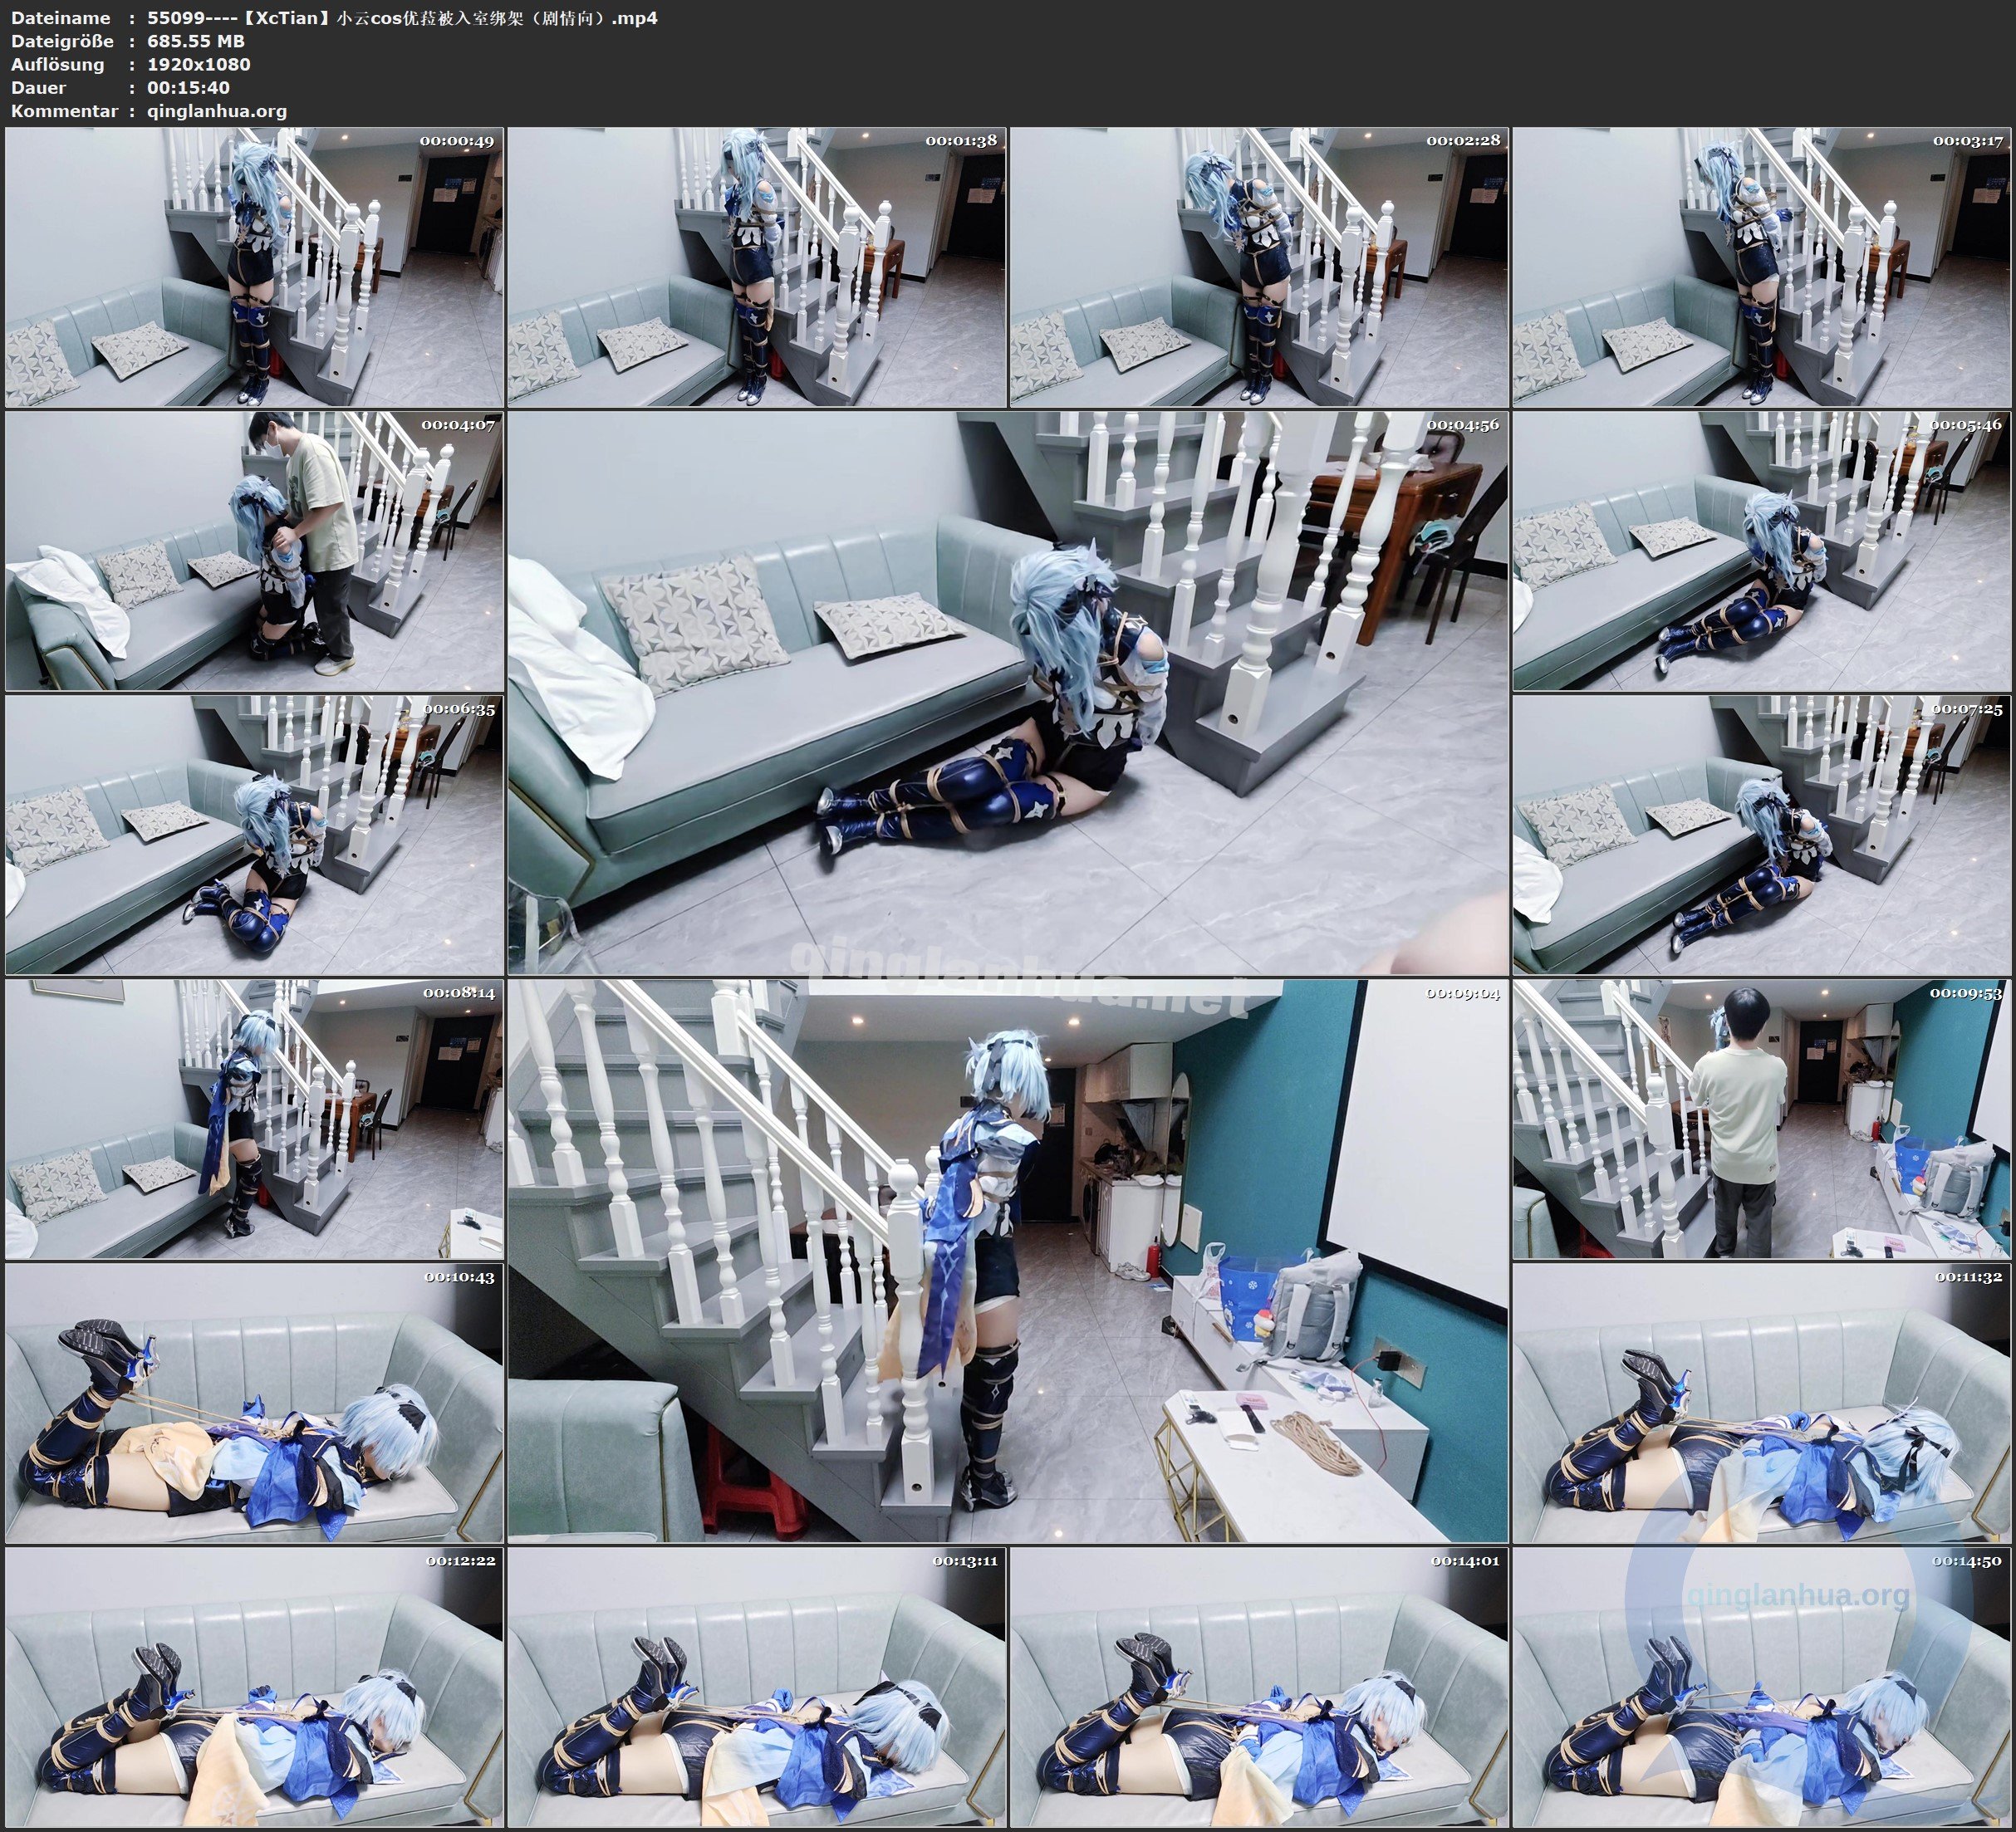Select the file size '685.55 MB'
Image resolution: width=2016 pixels, height=1832 pixels.
coord(195,41)
